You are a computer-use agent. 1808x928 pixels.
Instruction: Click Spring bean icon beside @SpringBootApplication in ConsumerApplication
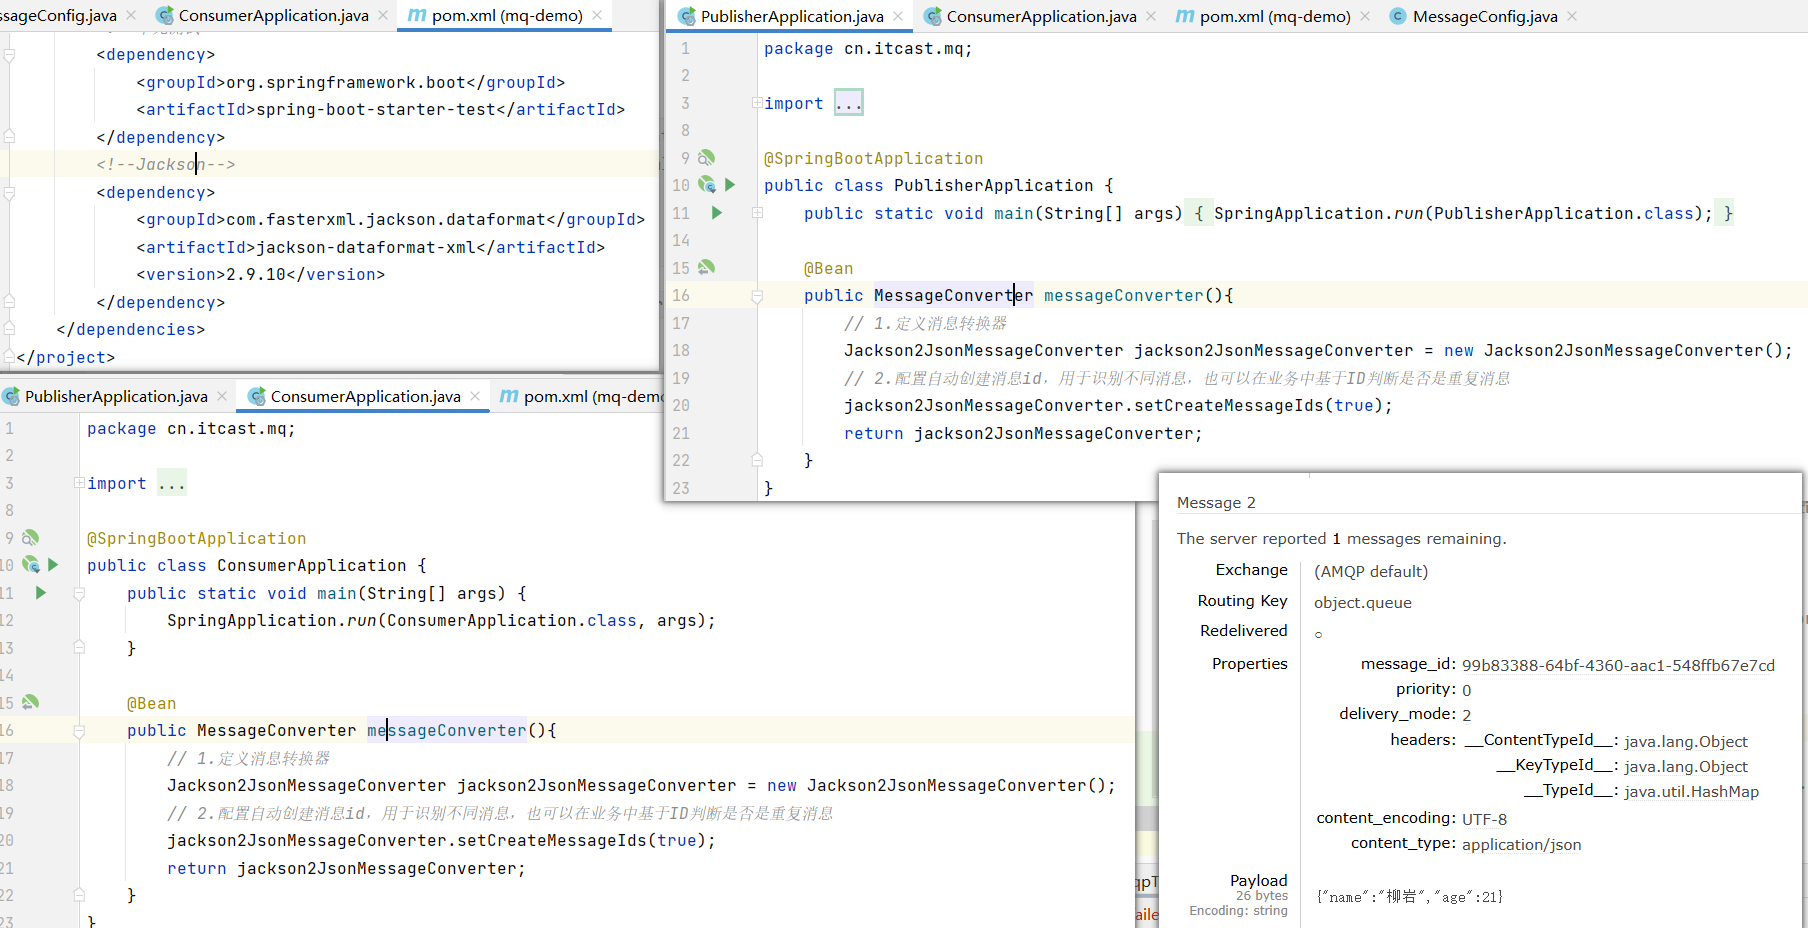click(x=30, y=538)
